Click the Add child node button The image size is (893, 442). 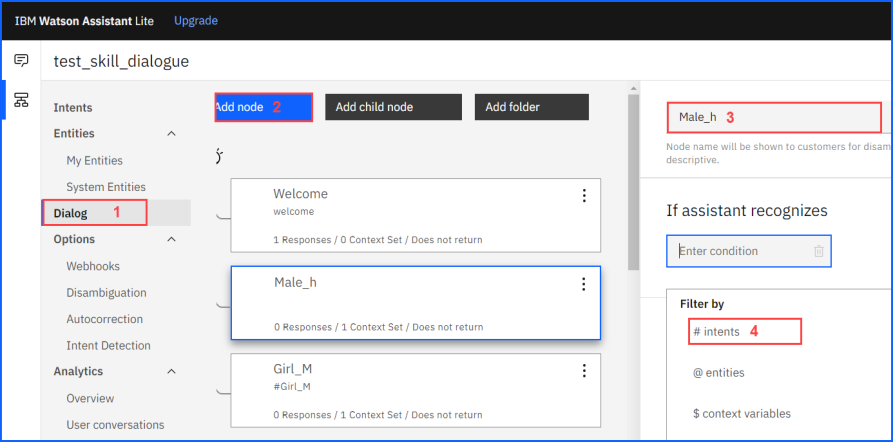pos(393,107)
